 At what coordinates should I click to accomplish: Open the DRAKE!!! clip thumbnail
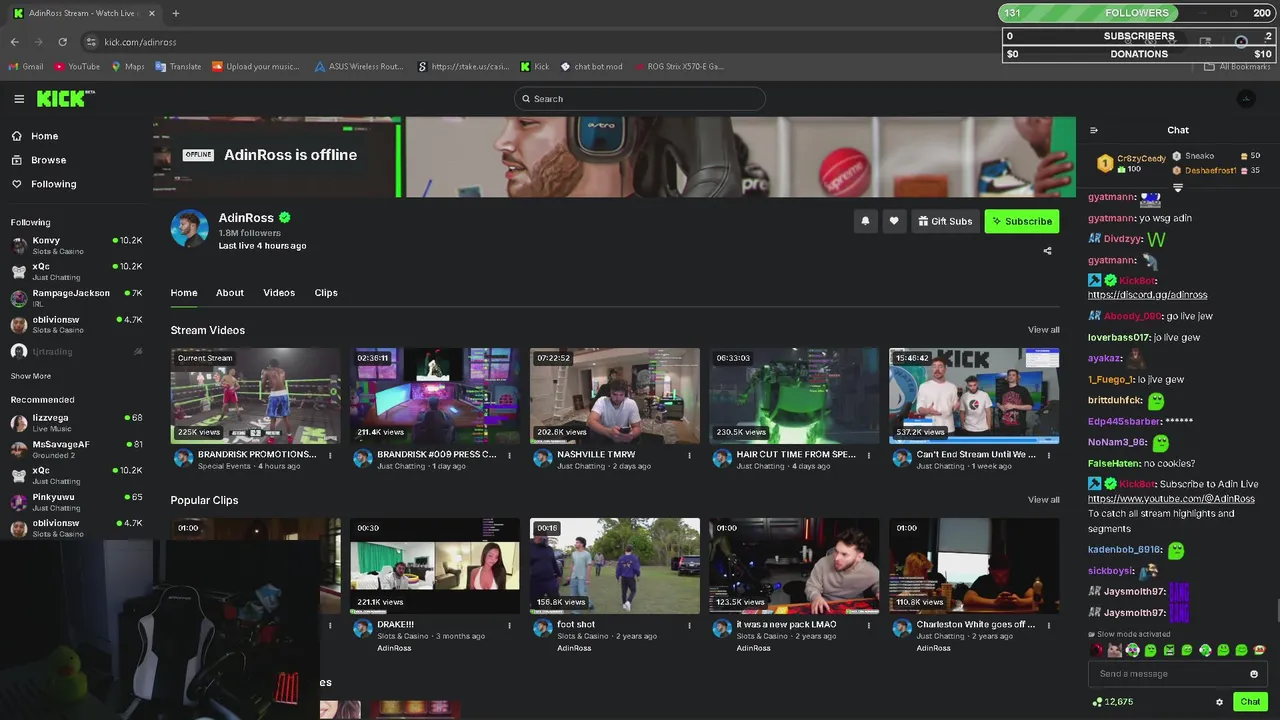click(x=435, y=565)
